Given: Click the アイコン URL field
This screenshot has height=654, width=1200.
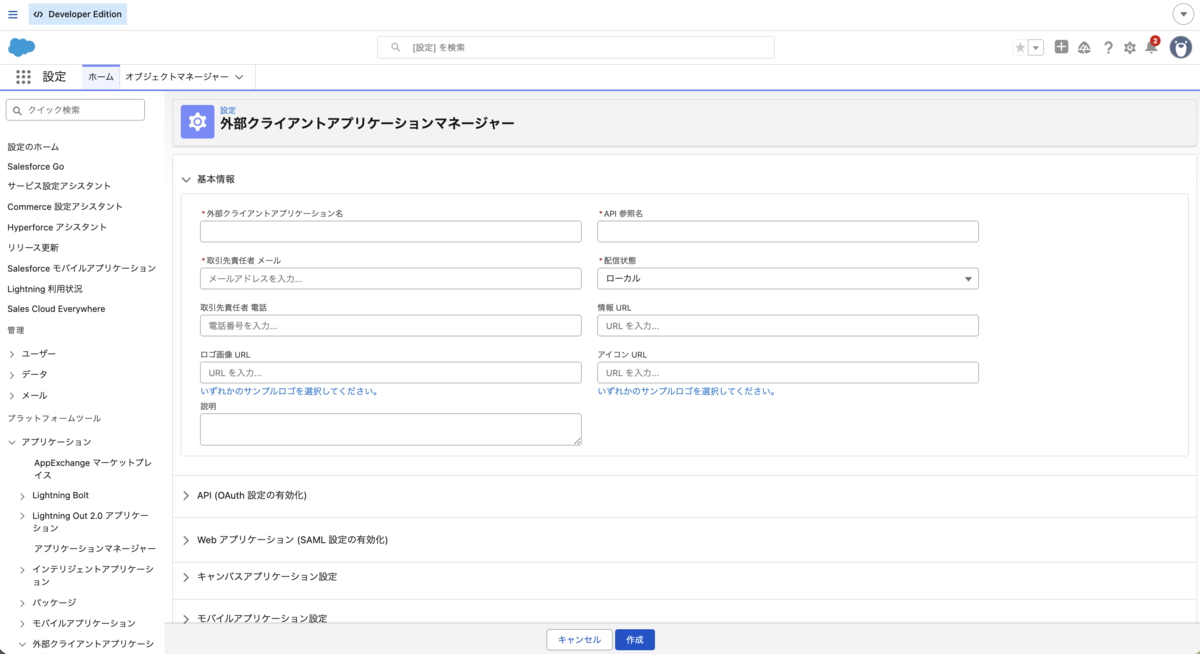Looking at the screenshot, I should coord(788,372).
